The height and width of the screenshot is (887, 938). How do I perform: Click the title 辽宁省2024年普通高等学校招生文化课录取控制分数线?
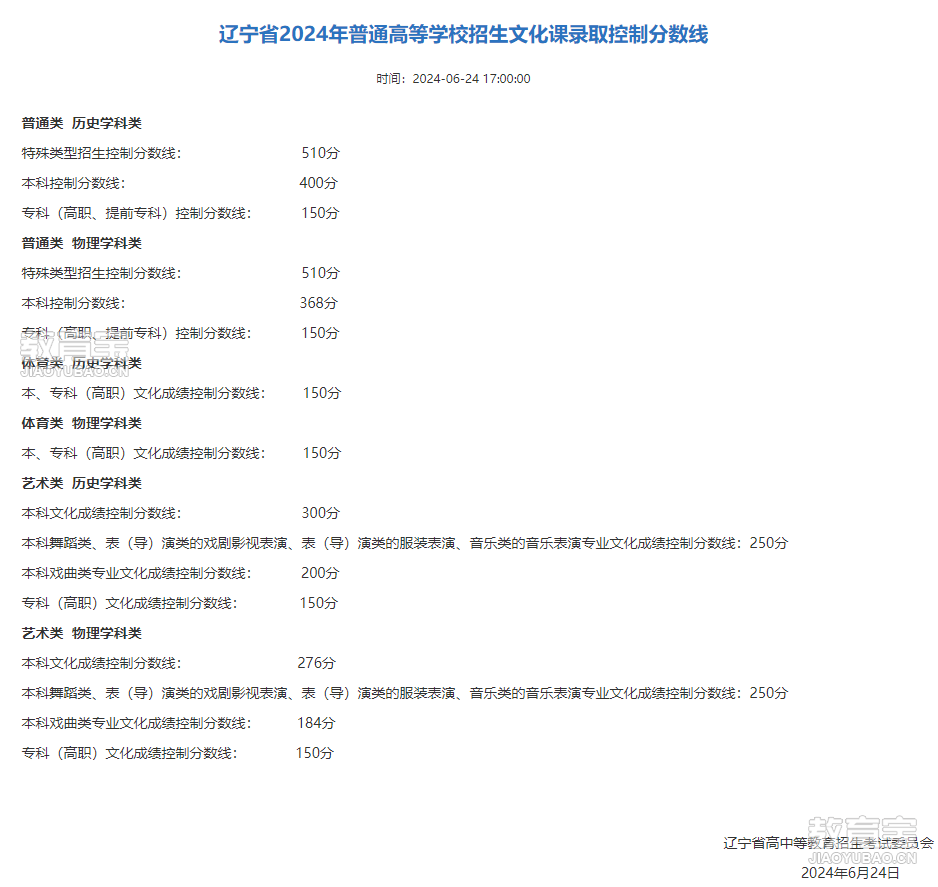pyautogui.click(x=463, y=34)
